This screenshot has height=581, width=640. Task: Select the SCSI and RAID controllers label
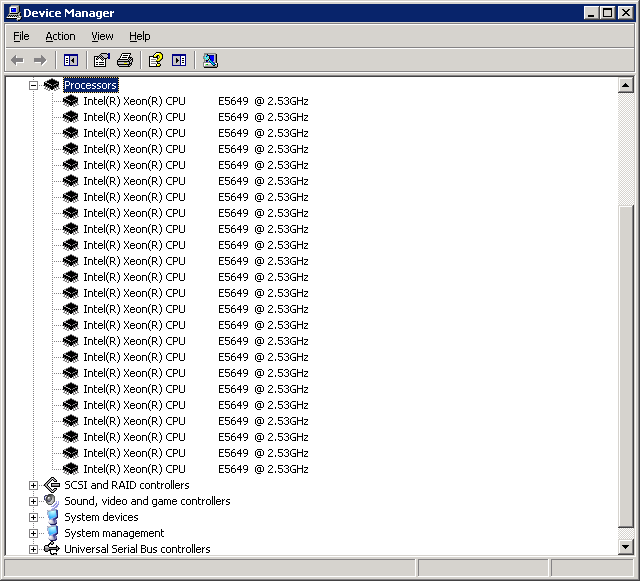(x=127, y=485)
